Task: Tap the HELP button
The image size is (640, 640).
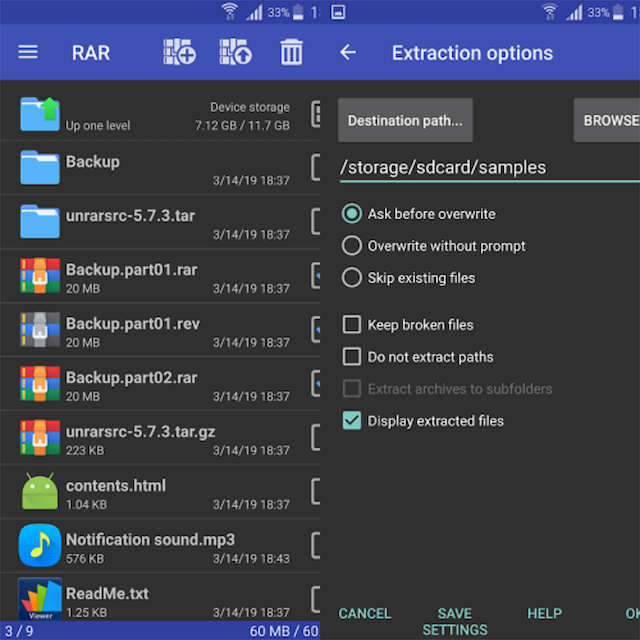Action: (x=544, y=613)
